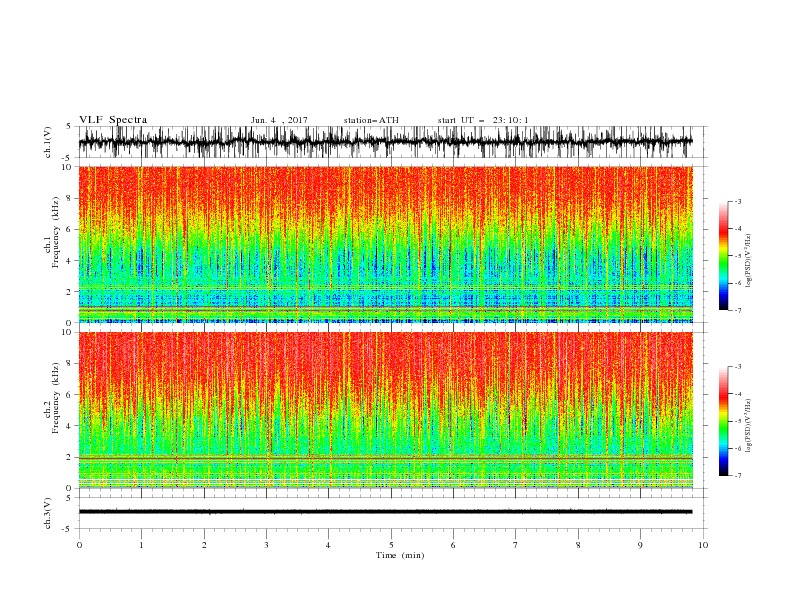
Task: Select ch.1 colorbar label "log(PSD)(V²/Hz)"
Action: [749, 261]
